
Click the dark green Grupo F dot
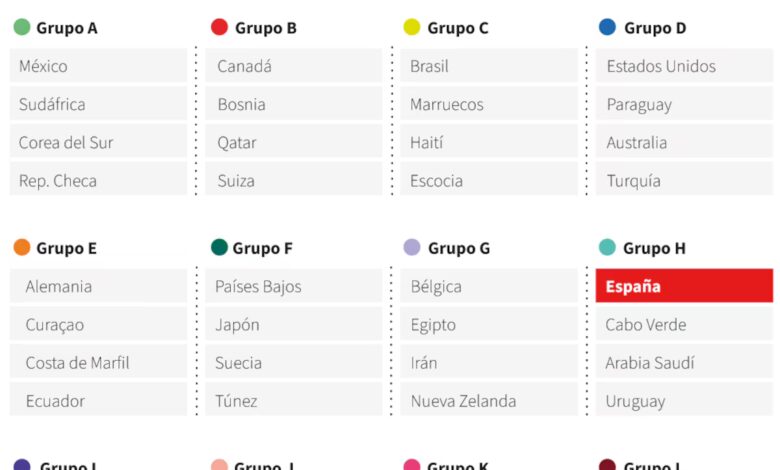pyautogui.click(x=220, y=247)
